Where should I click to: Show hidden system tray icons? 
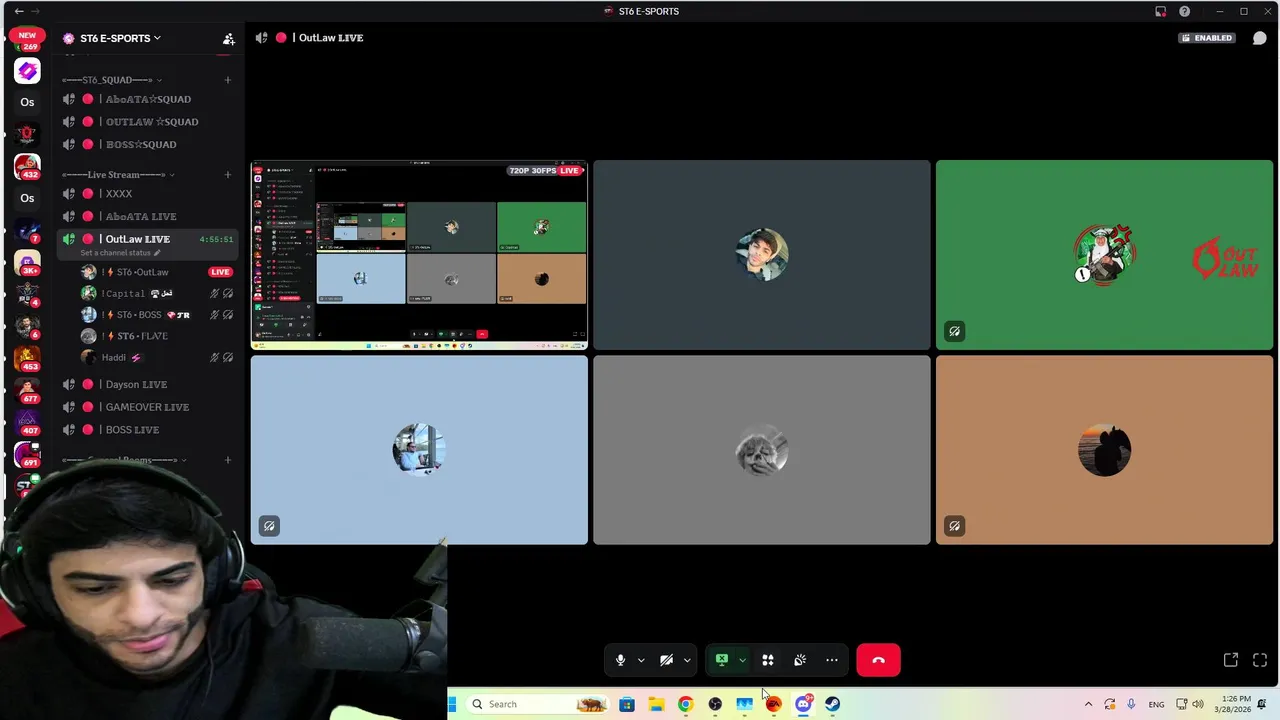click(x=1088, y=704)
